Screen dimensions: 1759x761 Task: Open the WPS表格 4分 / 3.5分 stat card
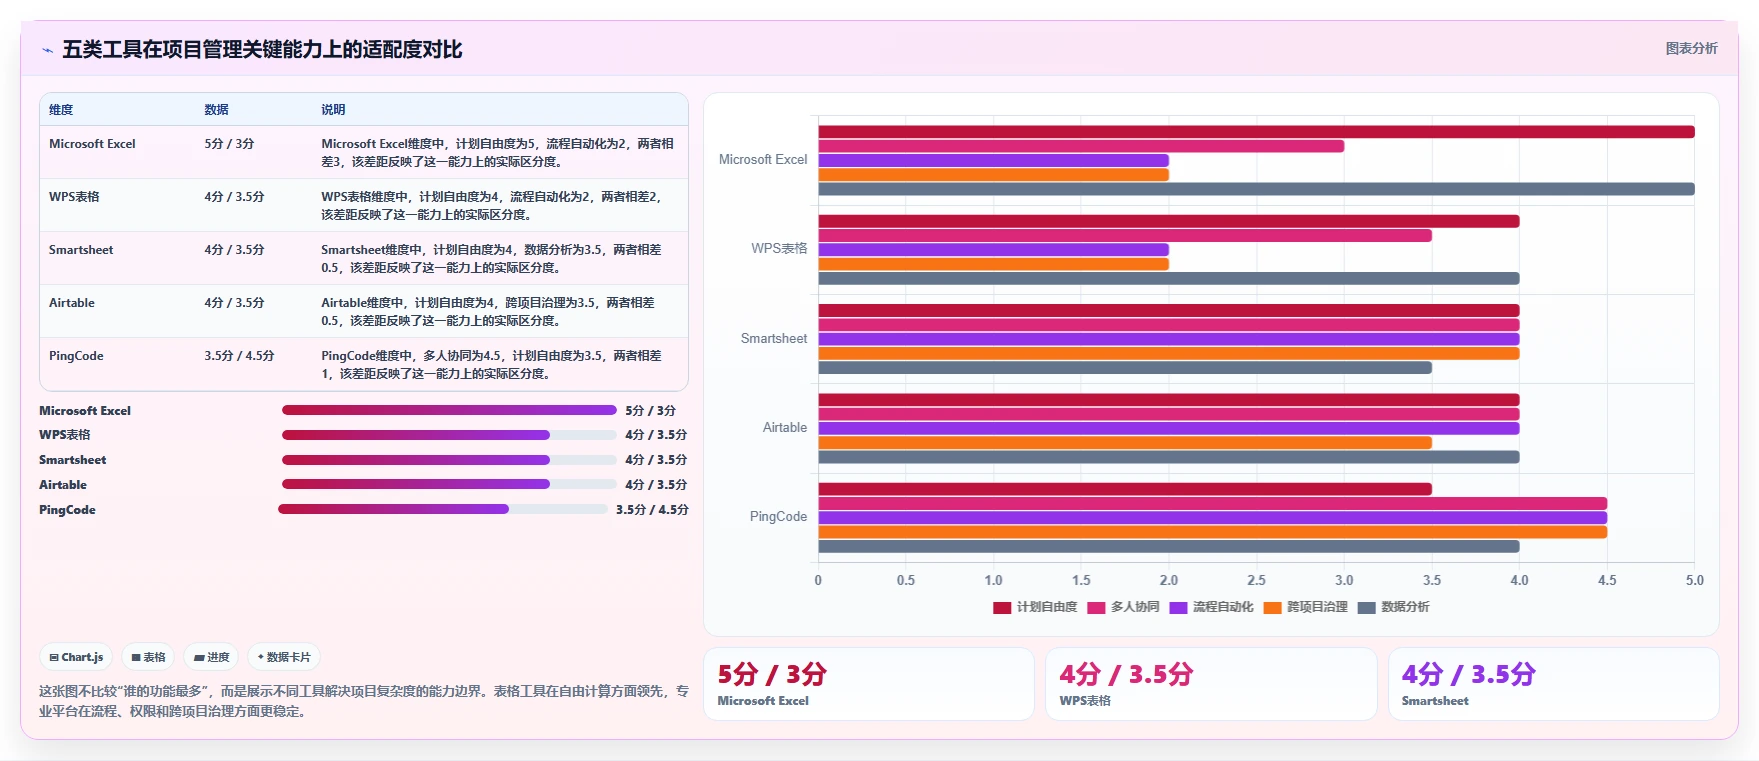(x=1211, y=684)
